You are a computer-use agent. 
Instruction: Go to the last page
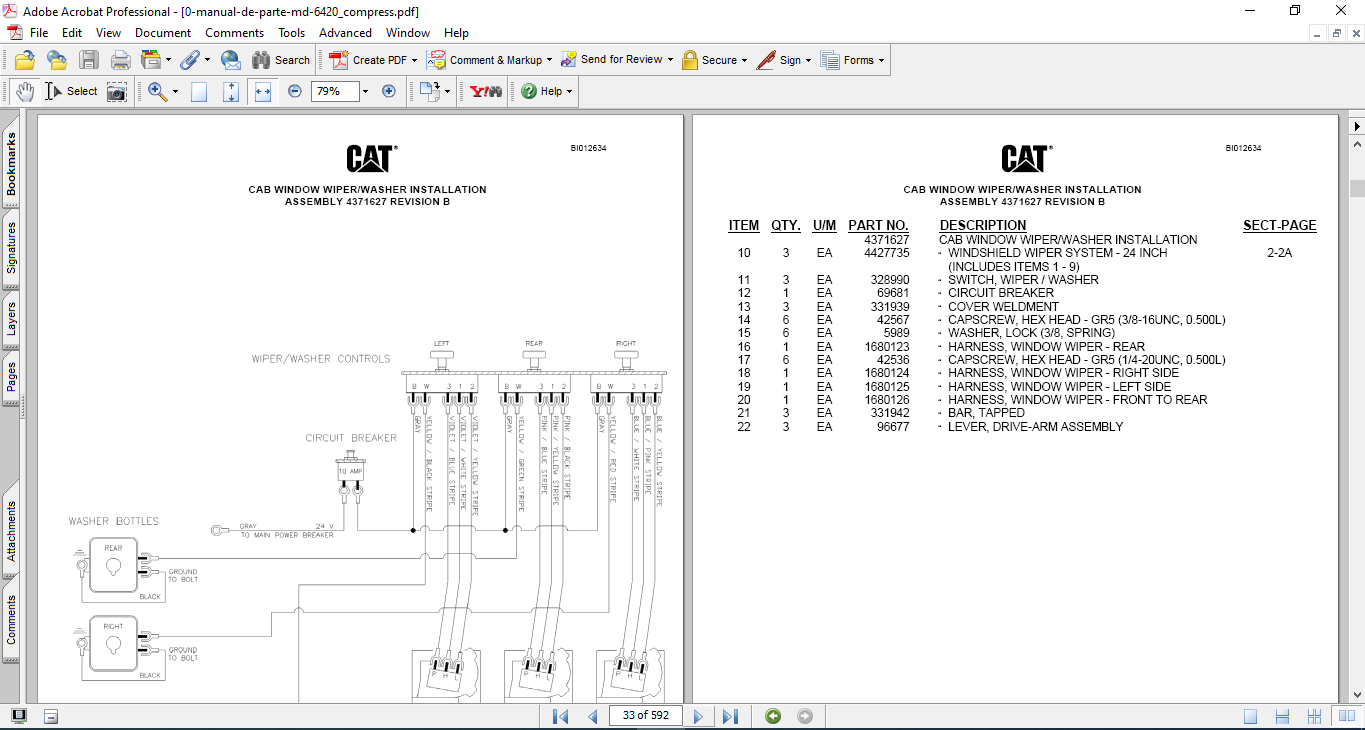(x=730, y=716)
